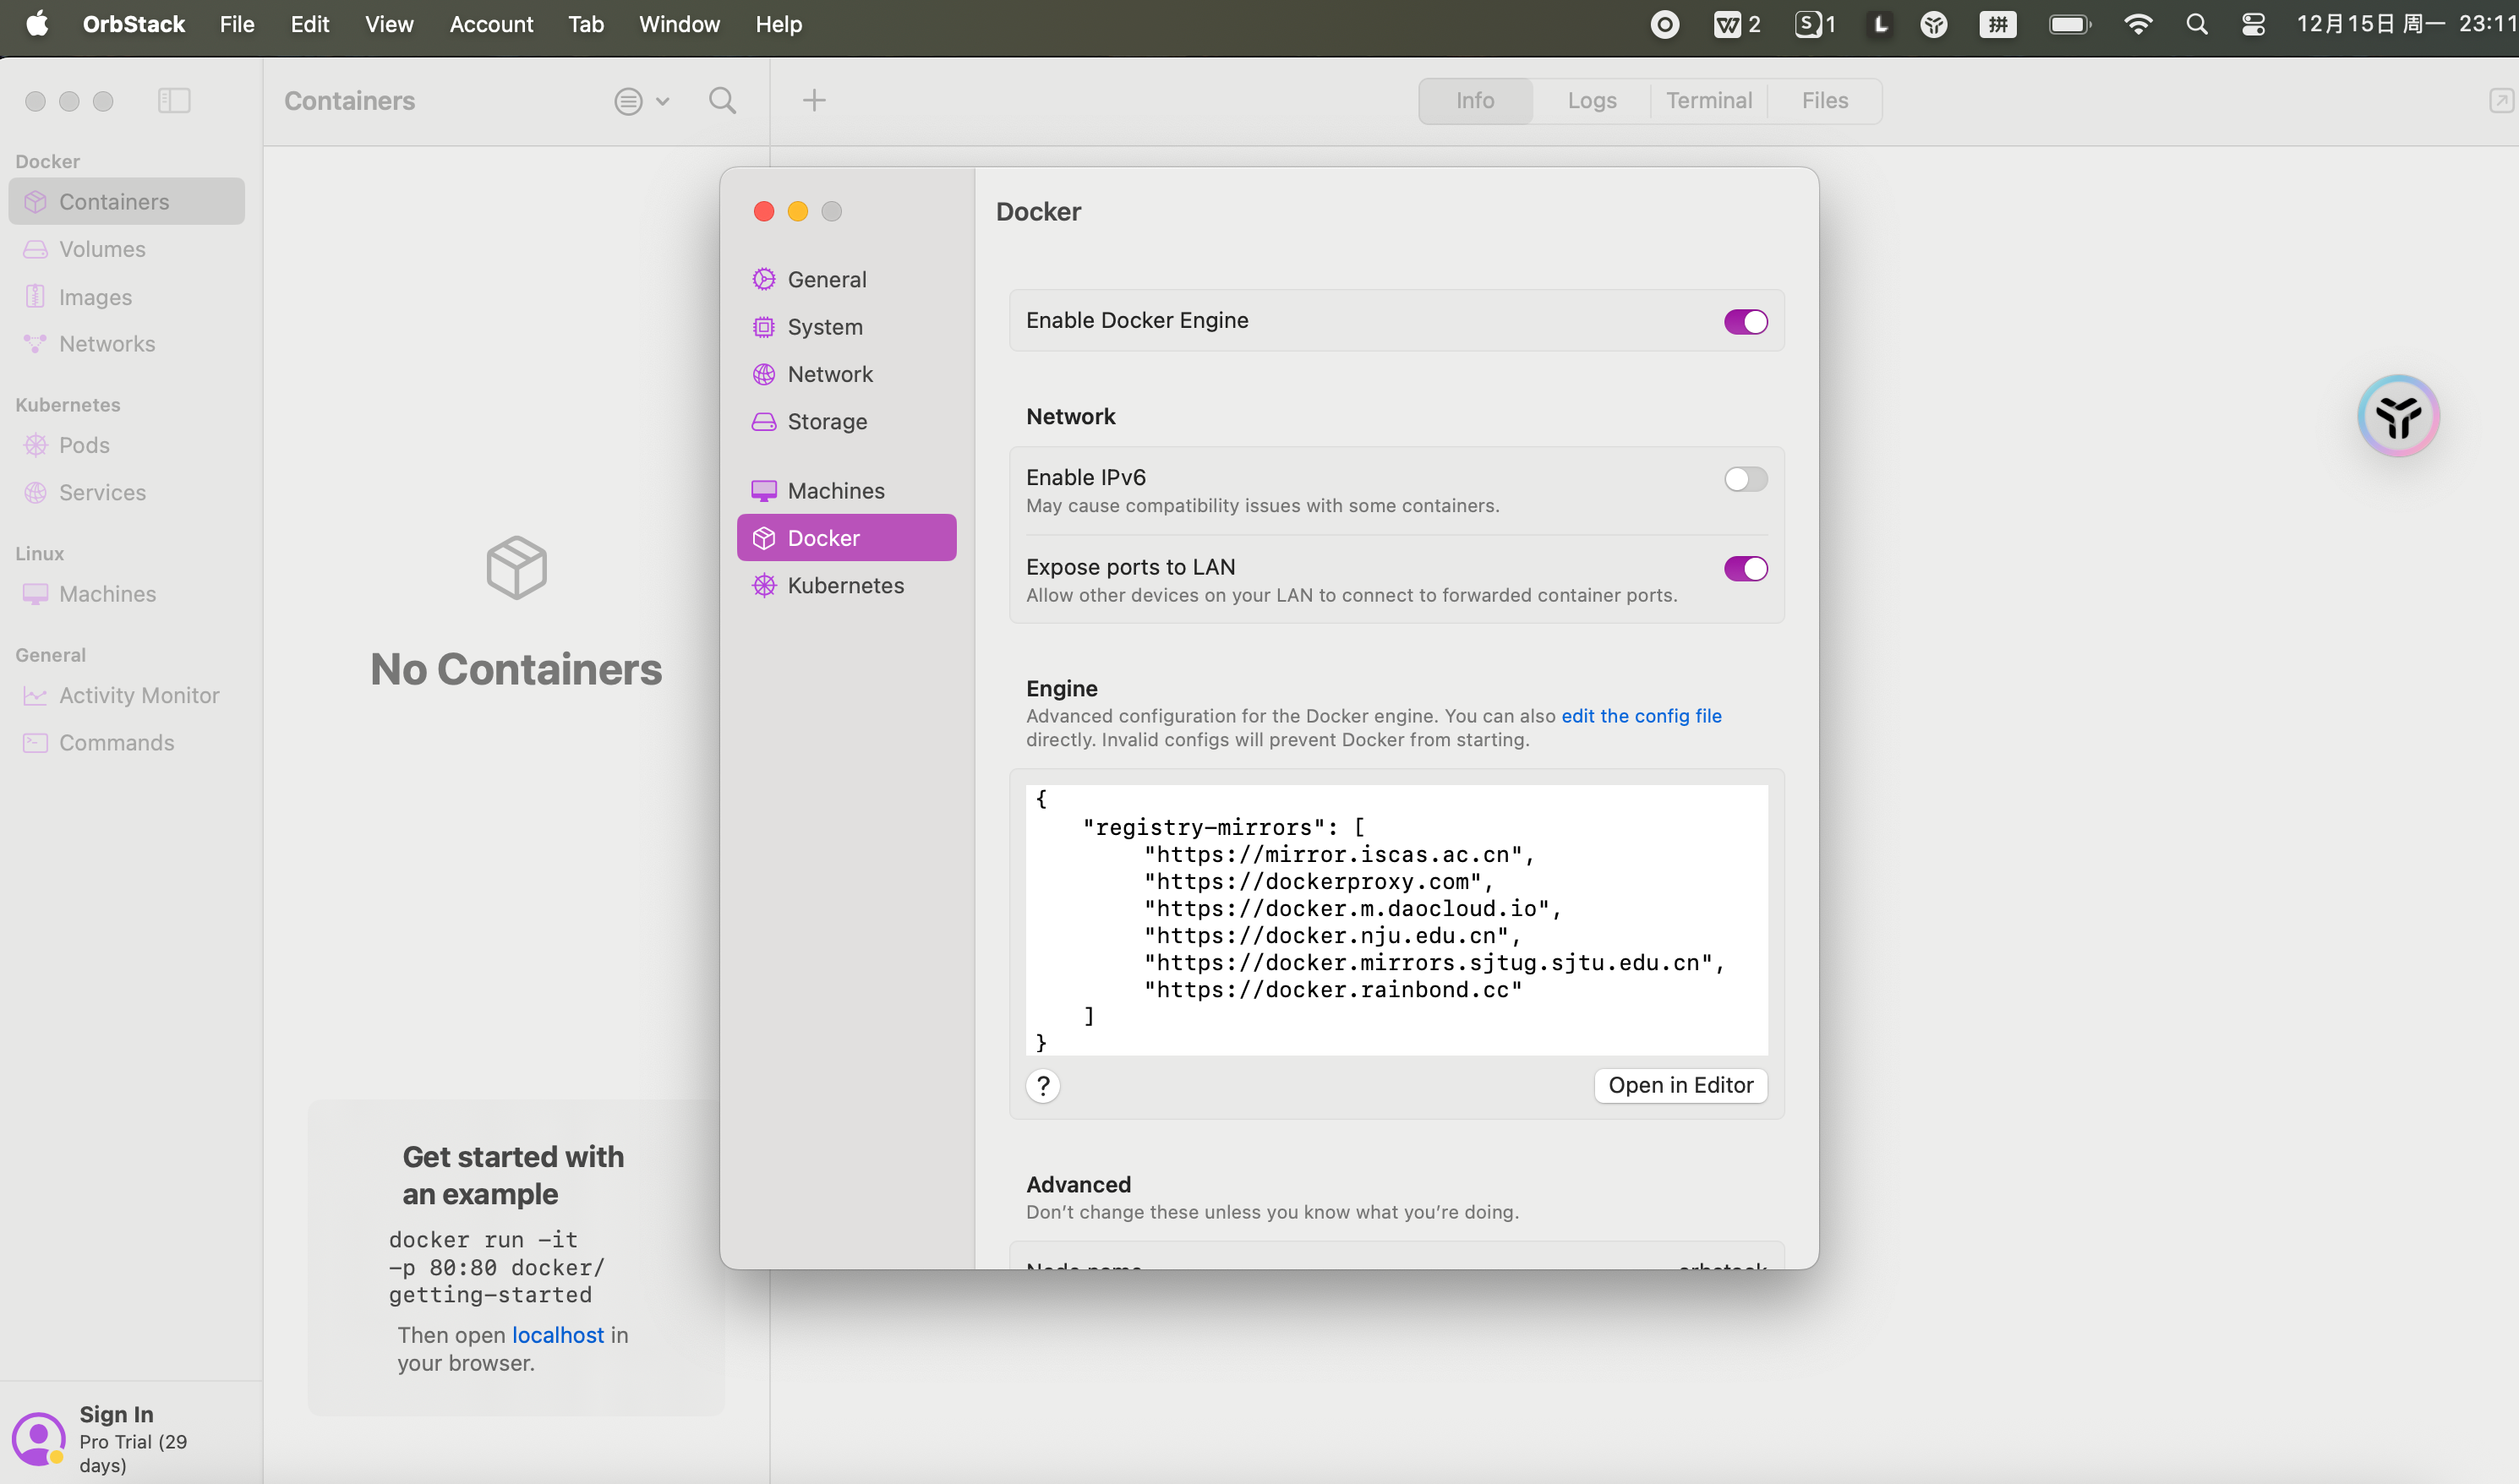The image size is (2519, 1484).
Task: Open the Account menu
Action: tap(491, 24)
